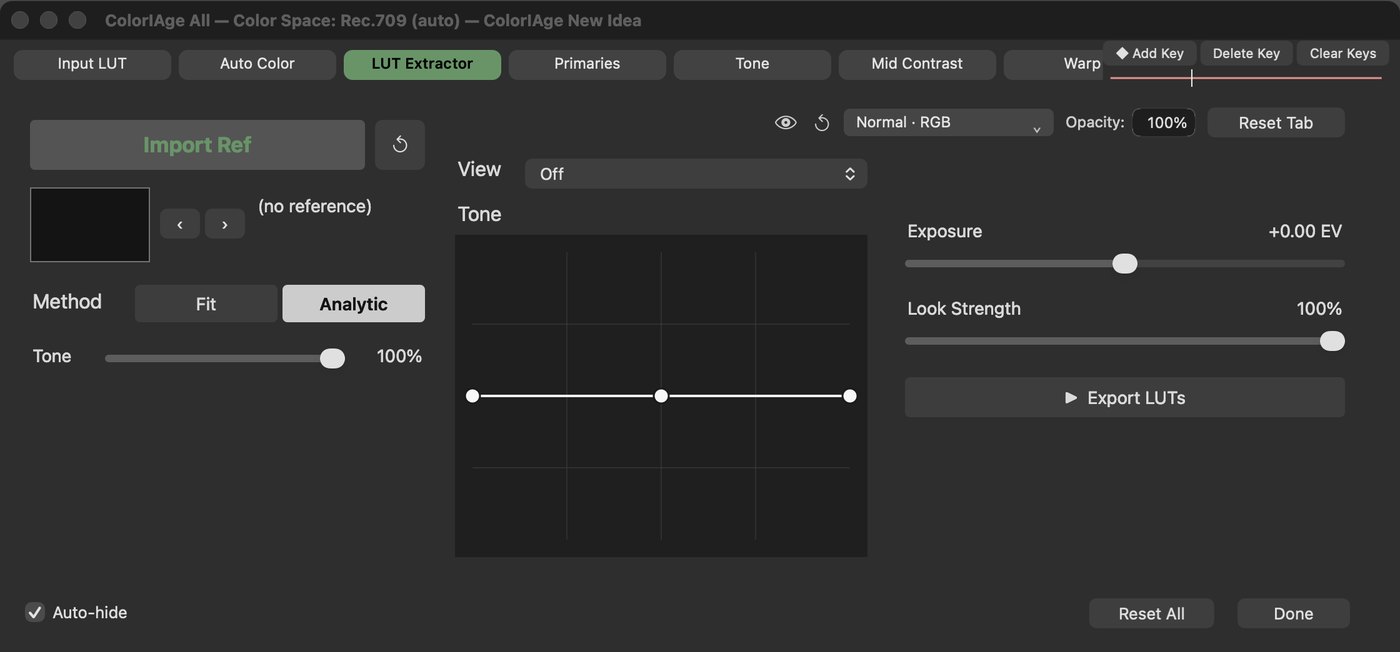
Task: Select the right tone curve point
Action: 850,396
